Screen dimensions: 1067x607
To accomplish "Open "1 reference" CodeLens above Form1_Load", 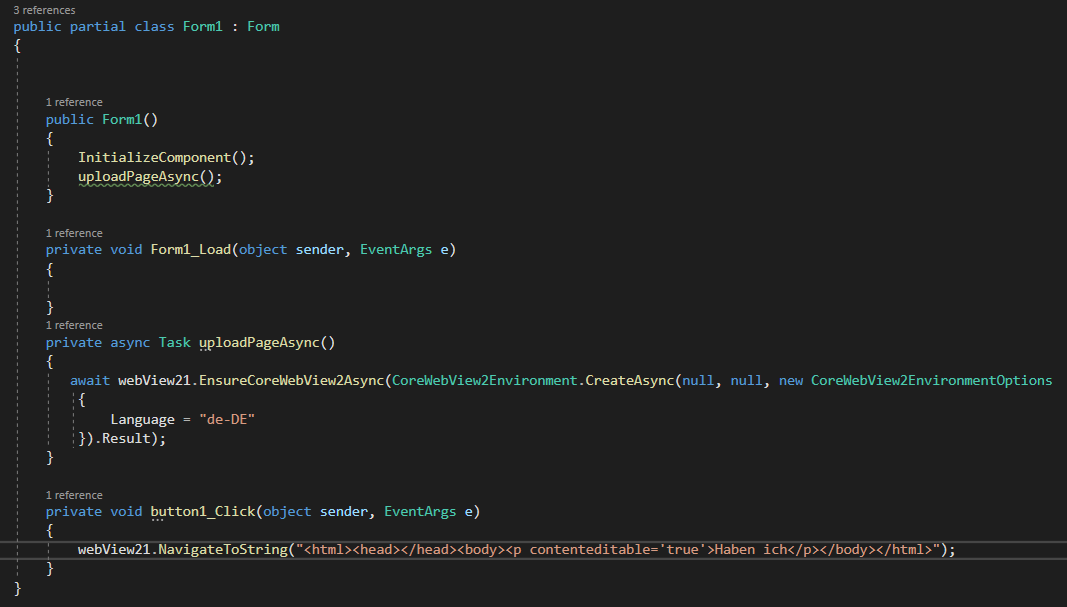I will 74,233.
